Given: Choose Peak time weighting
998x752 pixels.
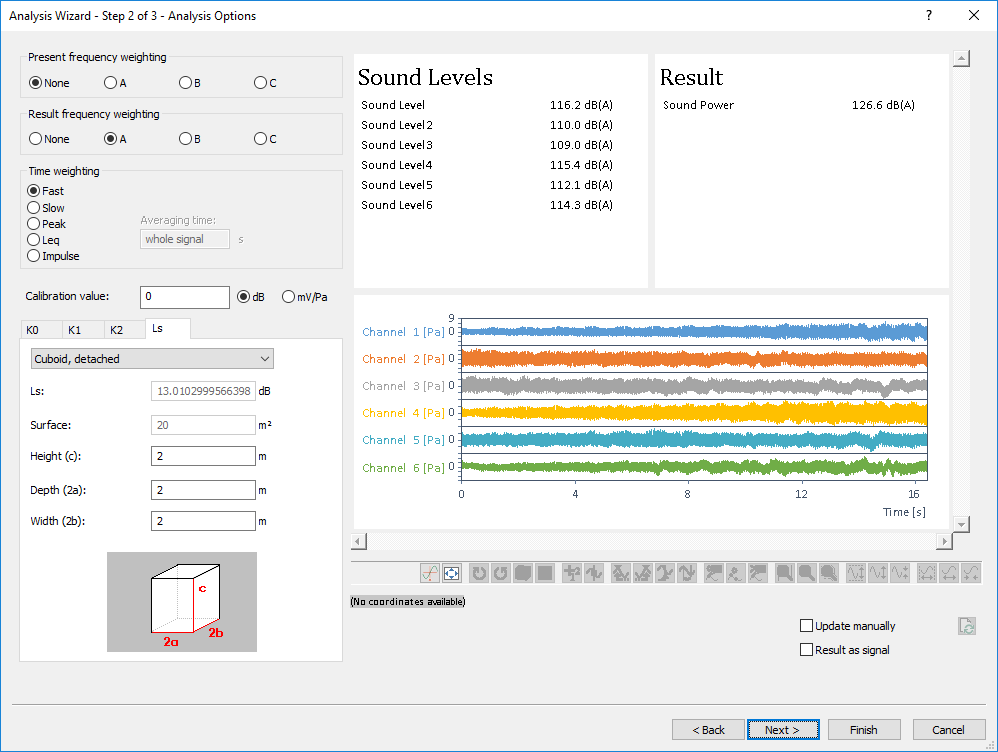Looking at the screenshot, I should click(46, 223).
